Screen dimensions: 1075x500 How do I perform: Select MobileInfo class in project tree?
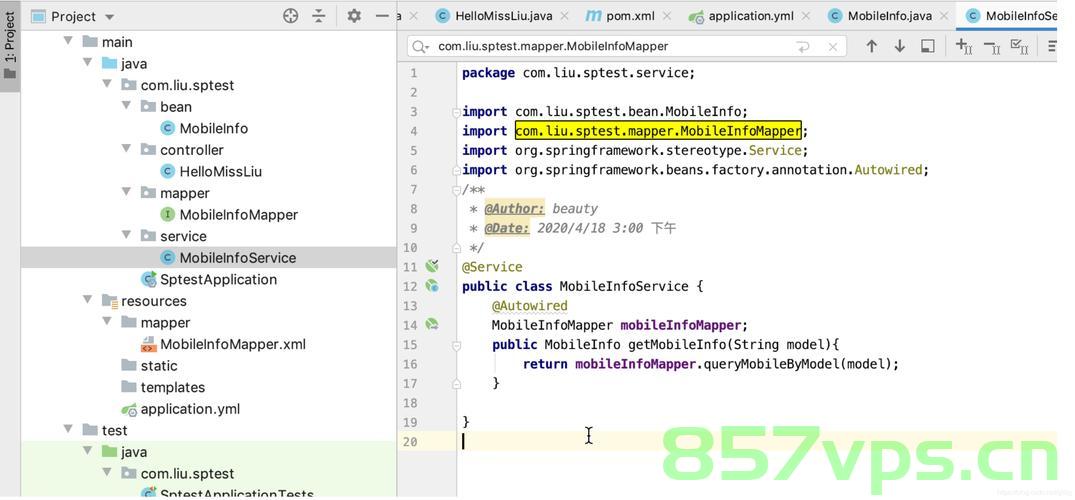coord(213,128)
